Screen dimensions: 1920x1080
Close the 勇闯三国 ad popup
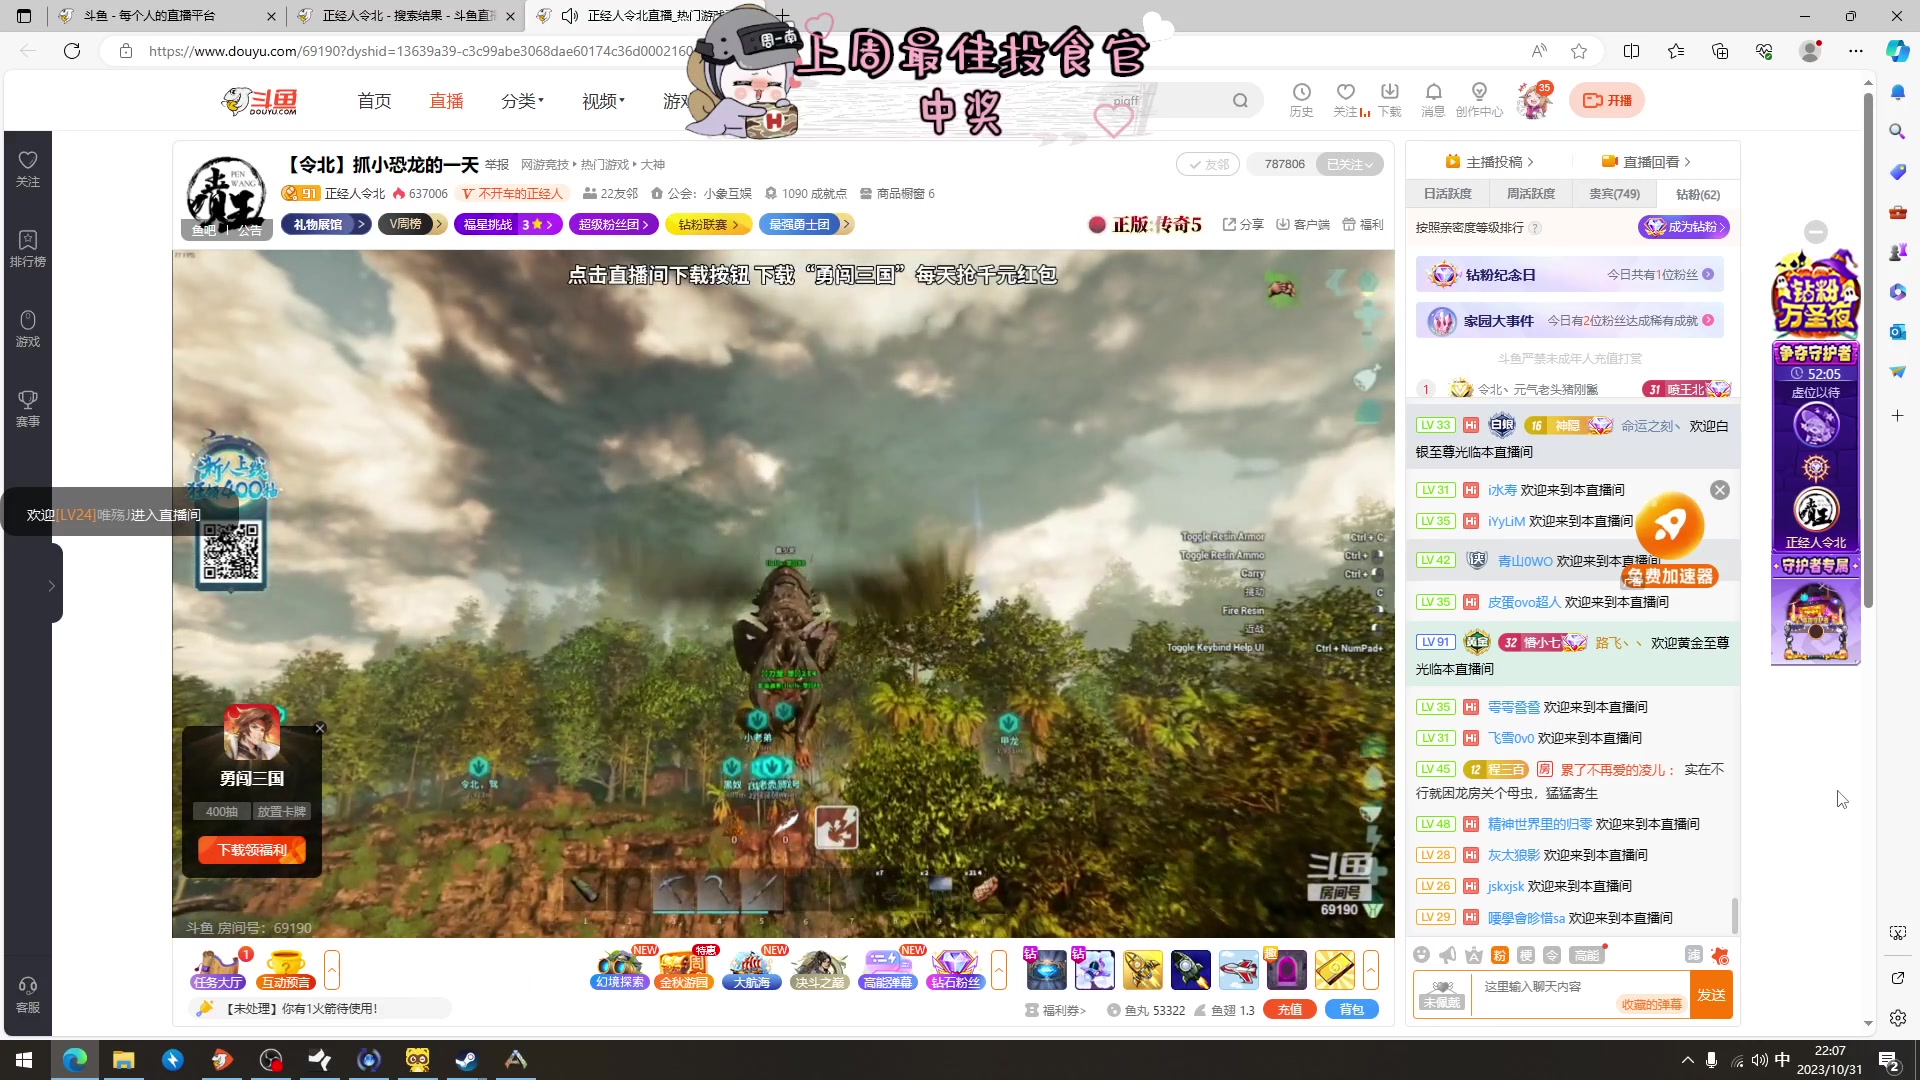(320, 728)
